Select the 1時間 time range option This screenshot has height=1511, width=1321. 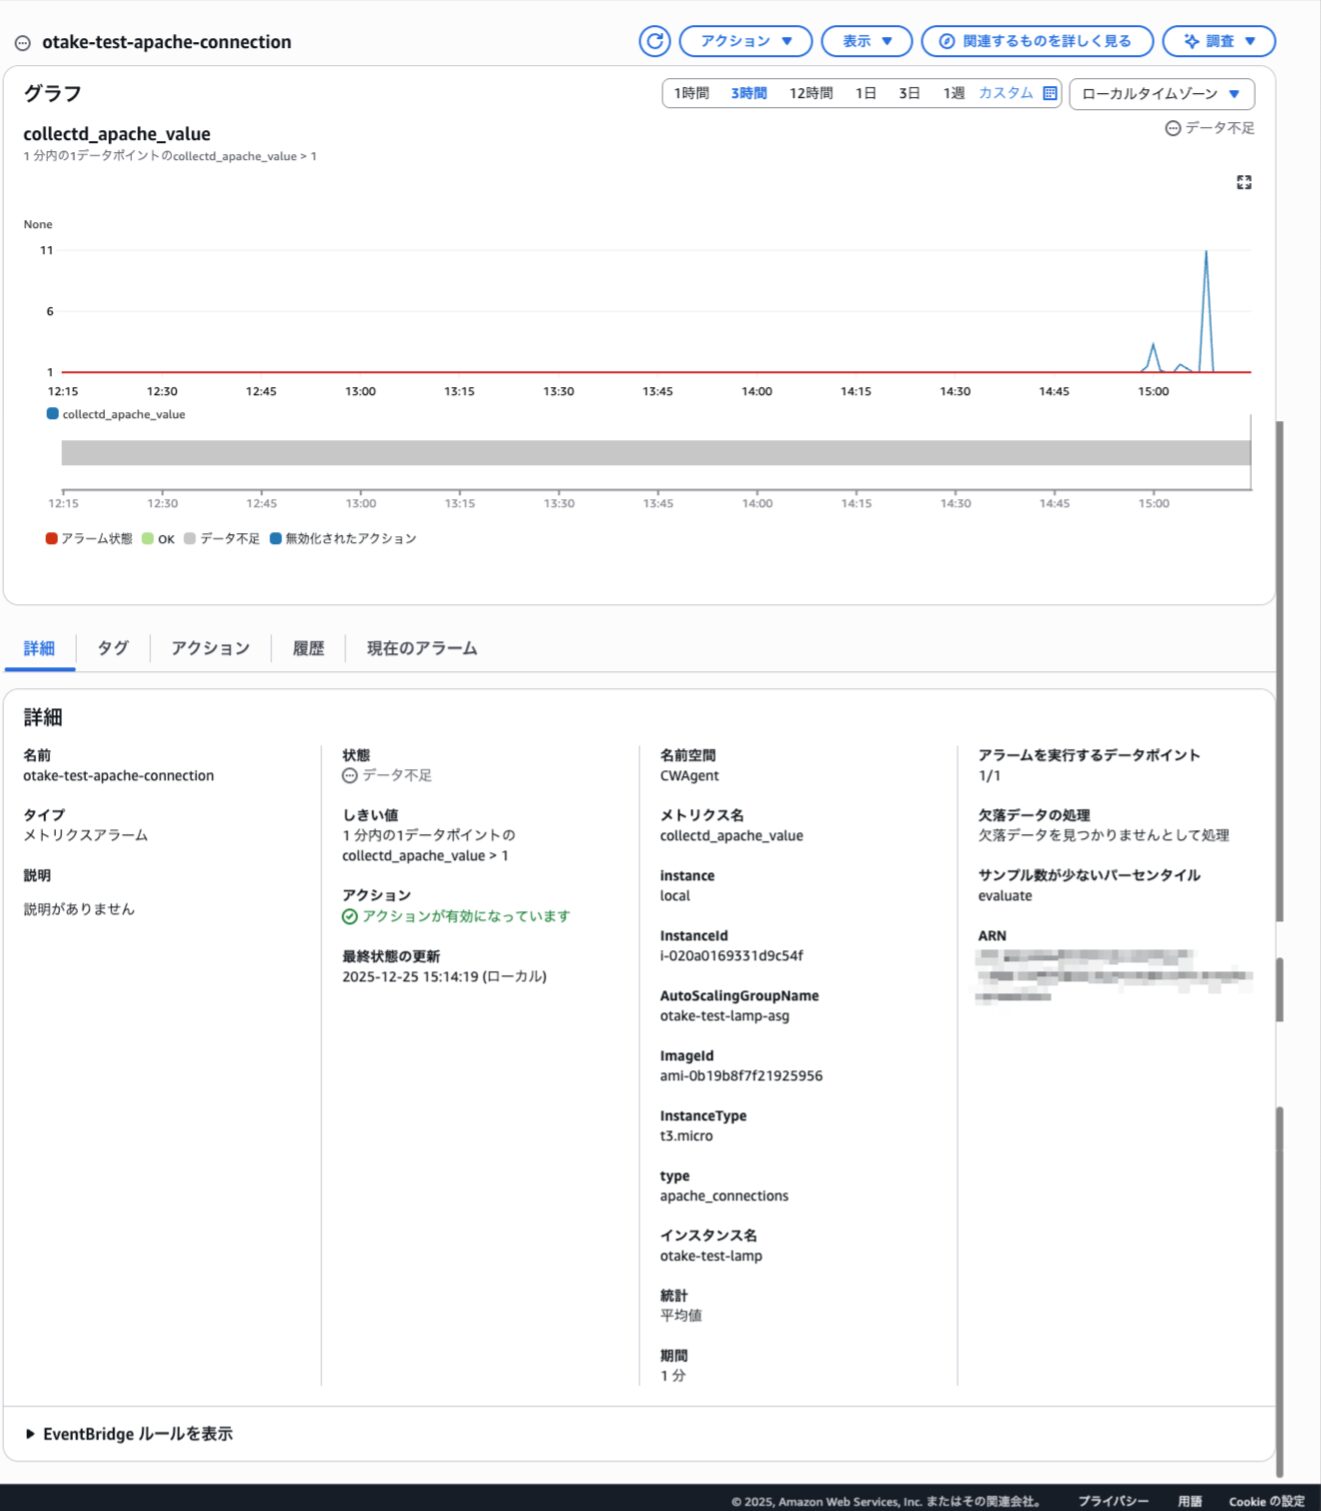(x=691, y=93)
